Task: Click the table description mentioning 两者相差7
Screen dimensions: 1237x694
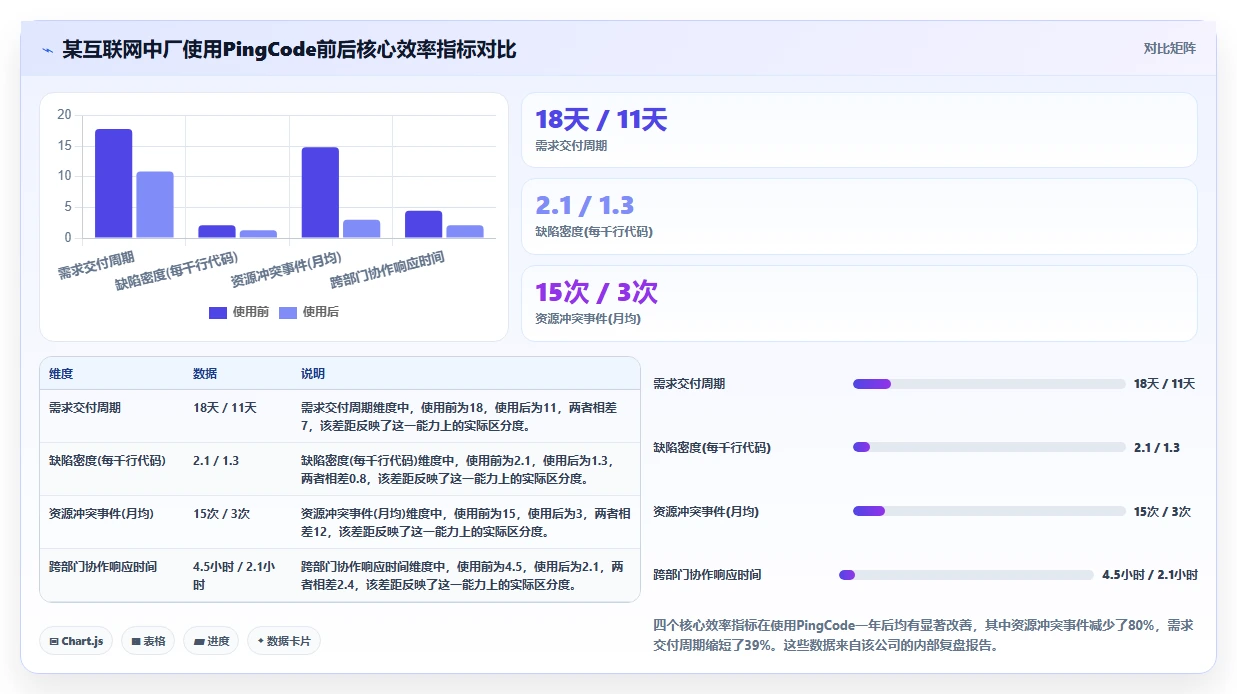Action: point(465,416)
